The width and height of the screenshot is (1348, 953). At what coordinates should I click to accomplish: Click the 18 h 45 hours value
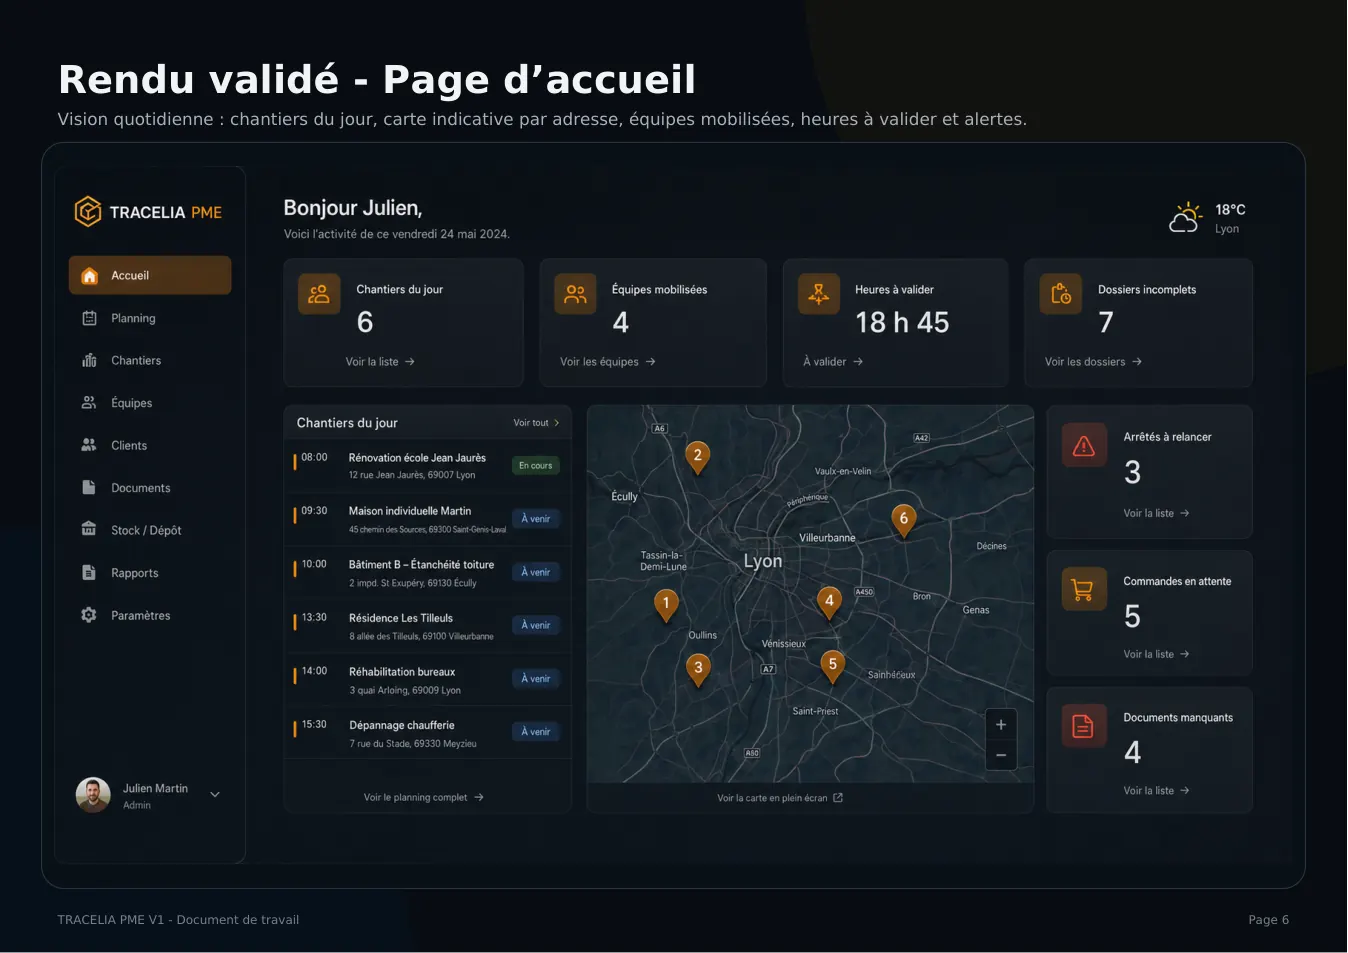tap(902, 322)
